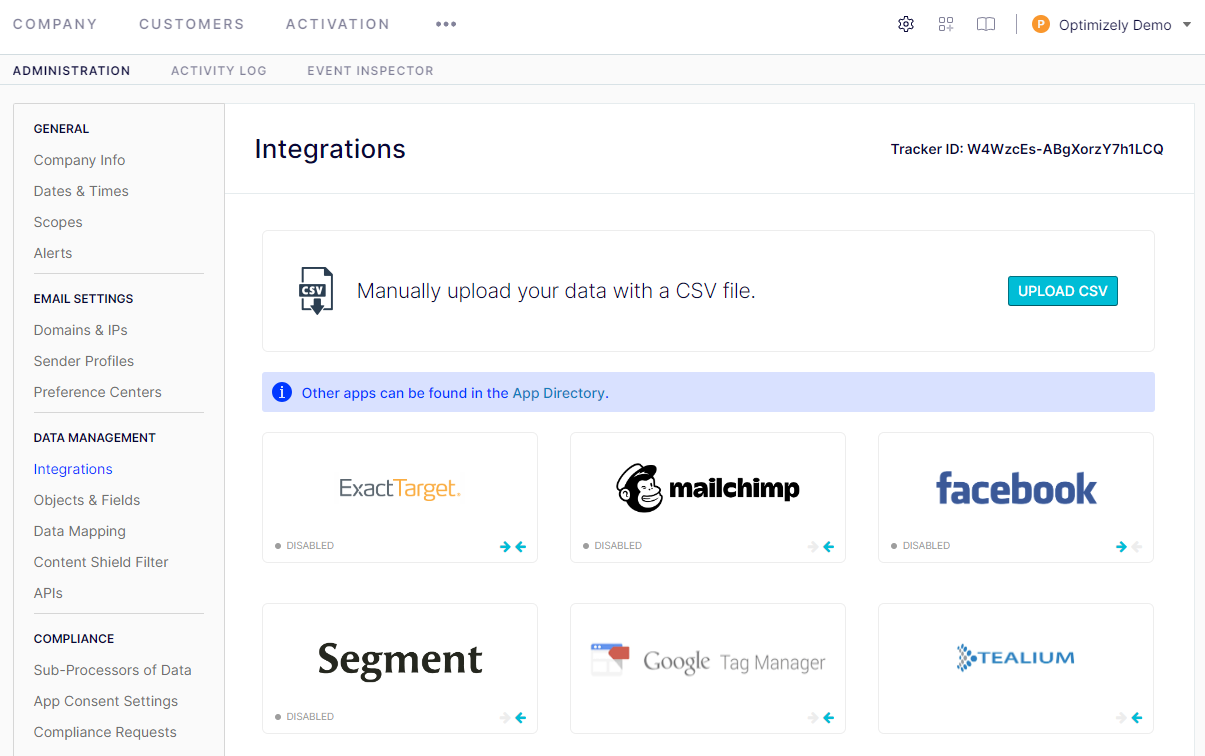This screenshot has width=1205, height=756.
Task: Open Content Shield Filter
Action: coord(101,562)
